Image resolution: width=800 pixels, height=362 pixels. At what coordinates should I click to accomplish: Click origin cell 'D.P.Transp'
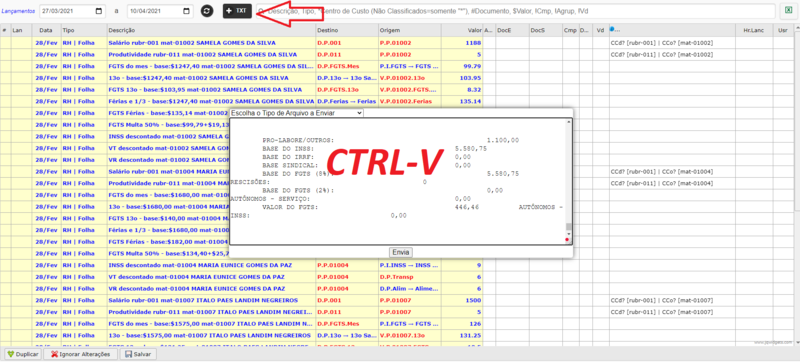[x=410, y=277]
